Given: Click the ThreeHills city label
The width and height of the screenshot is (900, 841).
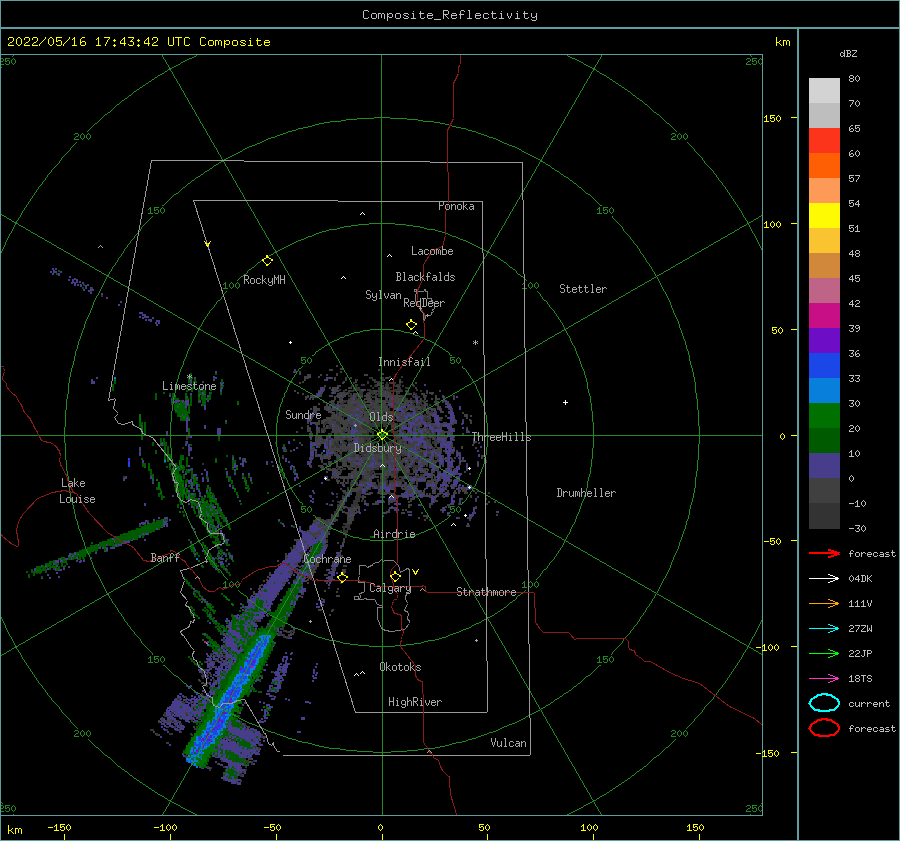Looking at the screenshot, I should click(x=502, y=437).
